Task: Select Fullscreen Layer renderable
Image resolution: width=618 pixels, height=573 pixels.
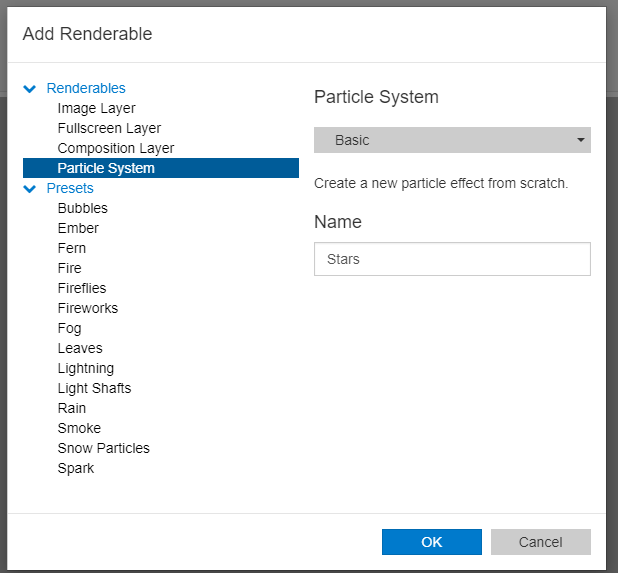Action: (x=109, y=128)
